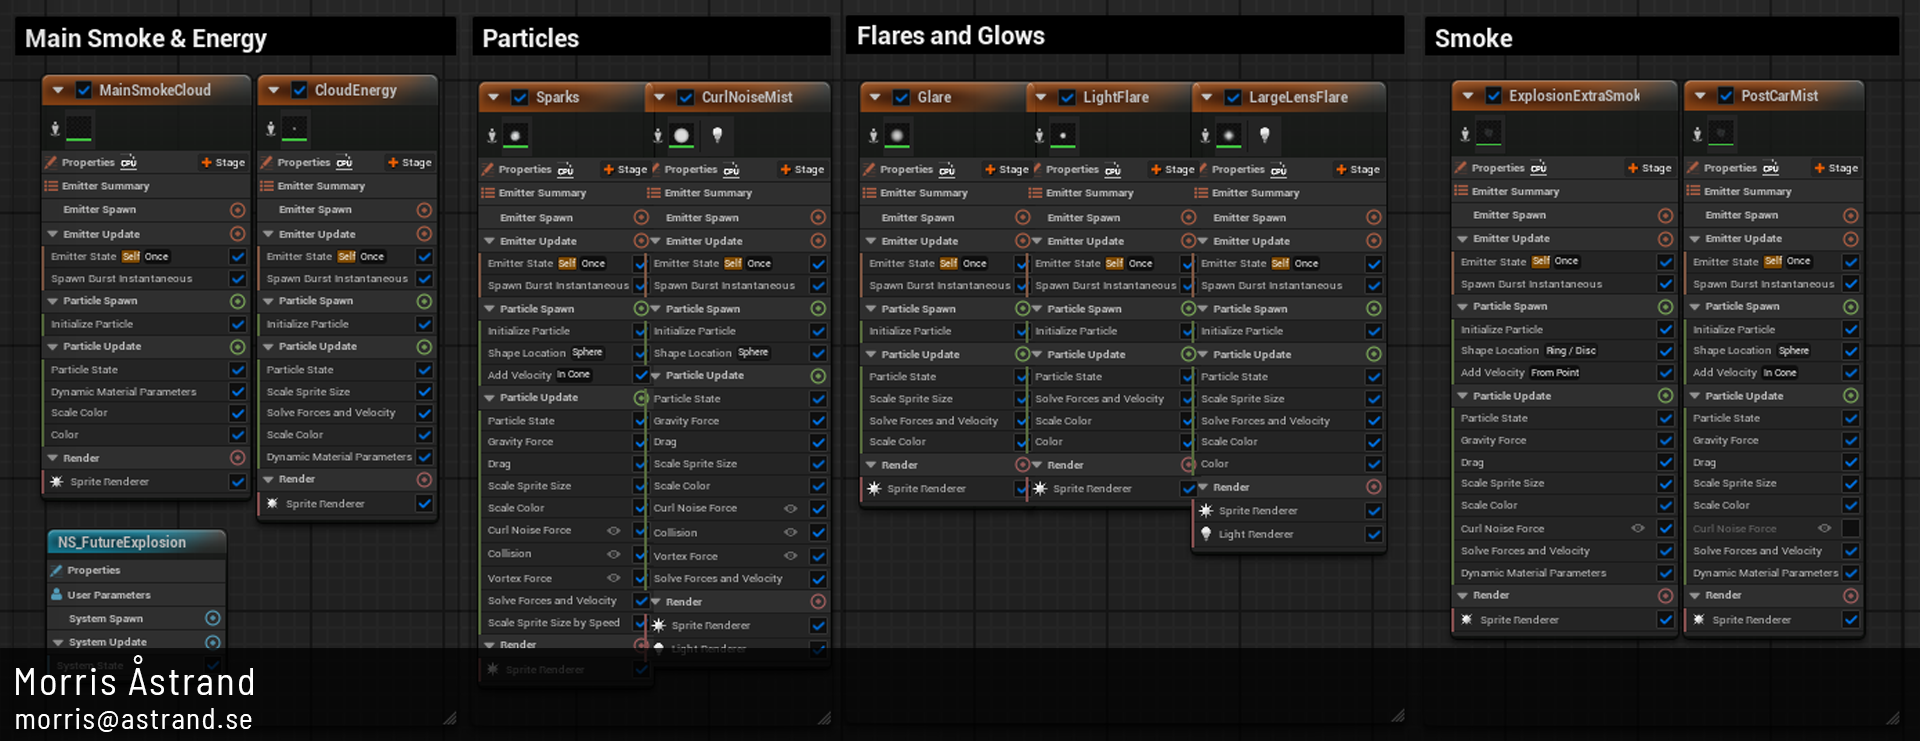
Task: Add module via System Spawn plus circle
Action: point(212,618)
